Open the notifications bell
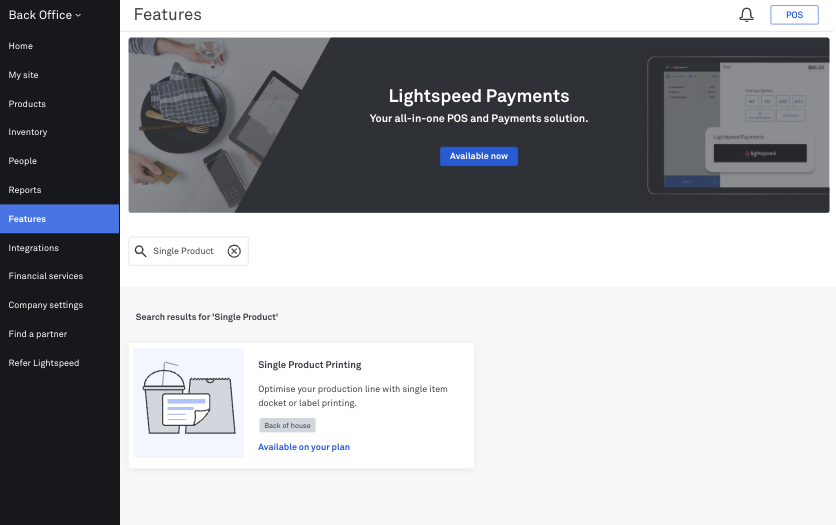 point(746,15)
